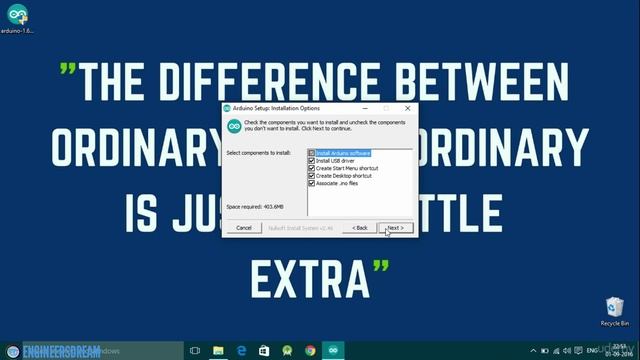640x360 pixels.
Task: Uncheck the Install USB driver option
Action: click(x=311, y=161)
